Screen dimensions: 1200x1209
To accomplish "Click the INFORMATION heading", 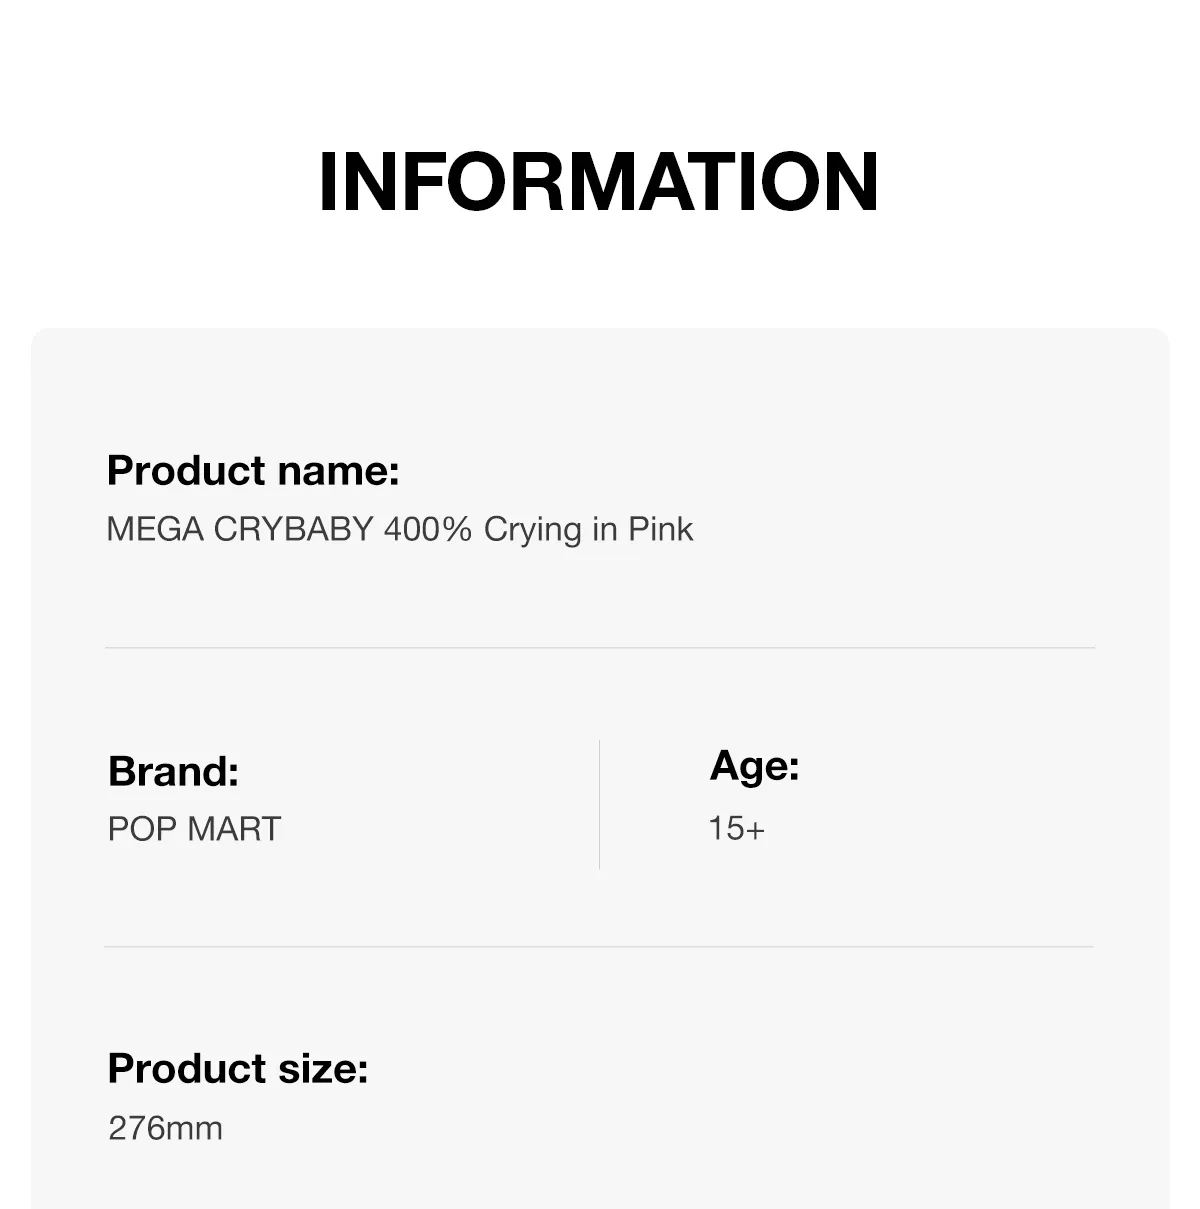I will point(598,182).
